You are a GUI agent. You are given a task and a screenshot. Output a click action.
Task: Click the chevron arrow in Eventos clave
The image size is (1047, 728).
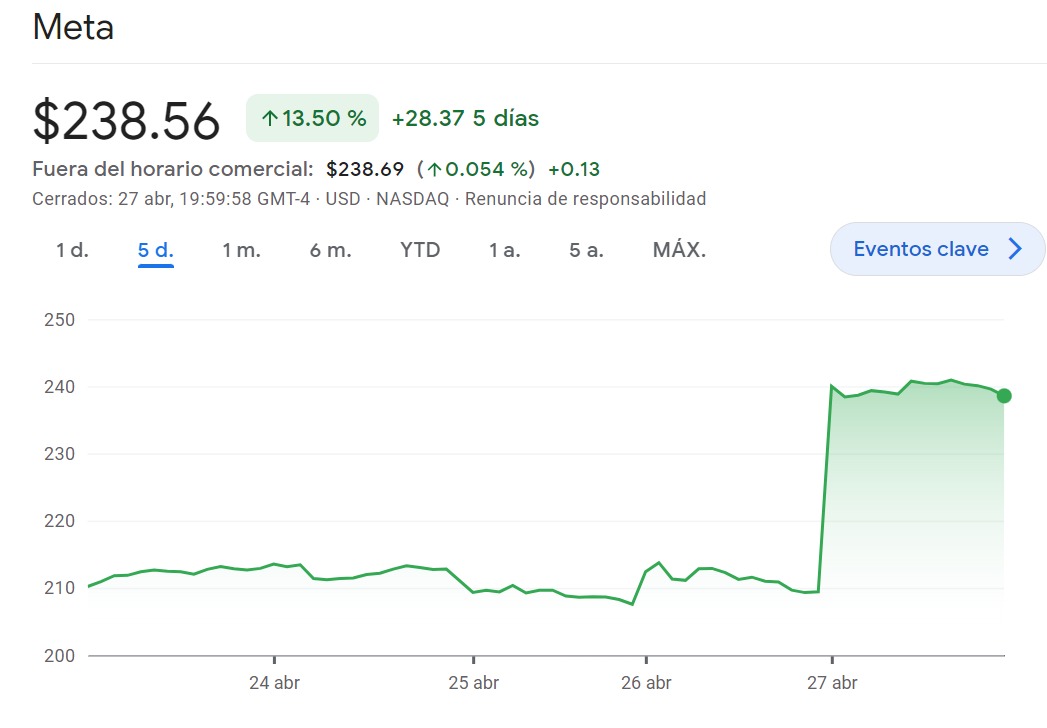(1016, 249)
